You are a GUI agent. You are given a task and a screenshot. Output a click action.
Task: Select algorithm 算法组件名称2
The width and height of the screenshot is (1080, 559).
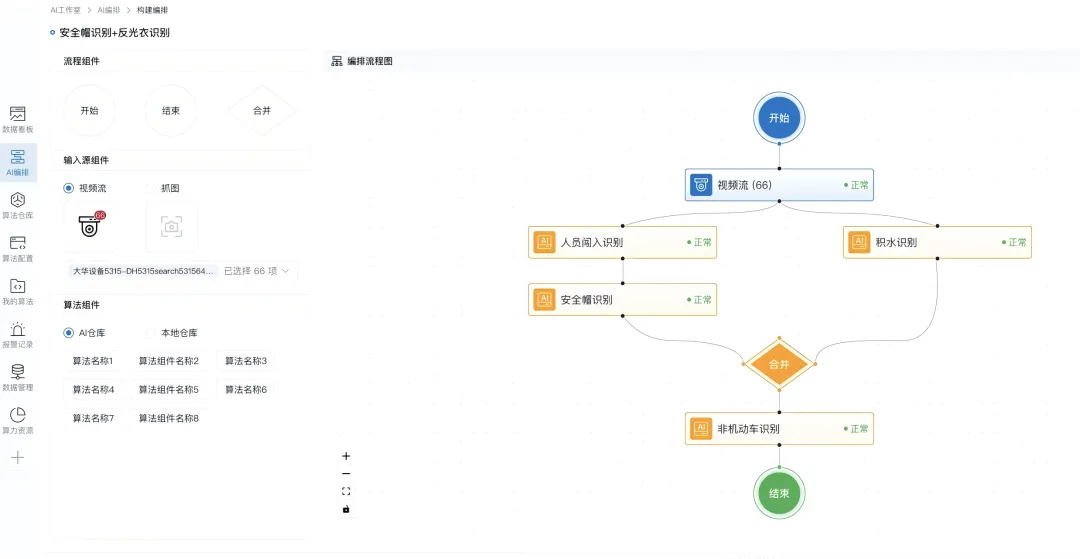tap(169, 361)
